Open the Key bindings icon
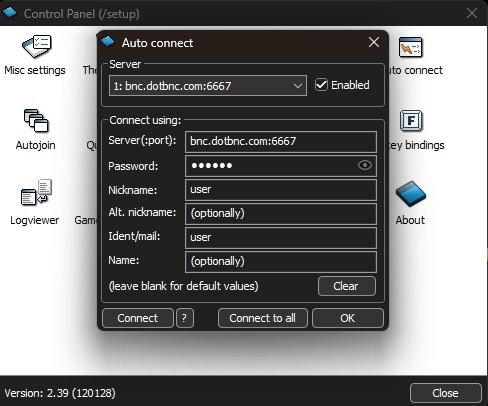488x406 pixels. click(x=411, y=121)
